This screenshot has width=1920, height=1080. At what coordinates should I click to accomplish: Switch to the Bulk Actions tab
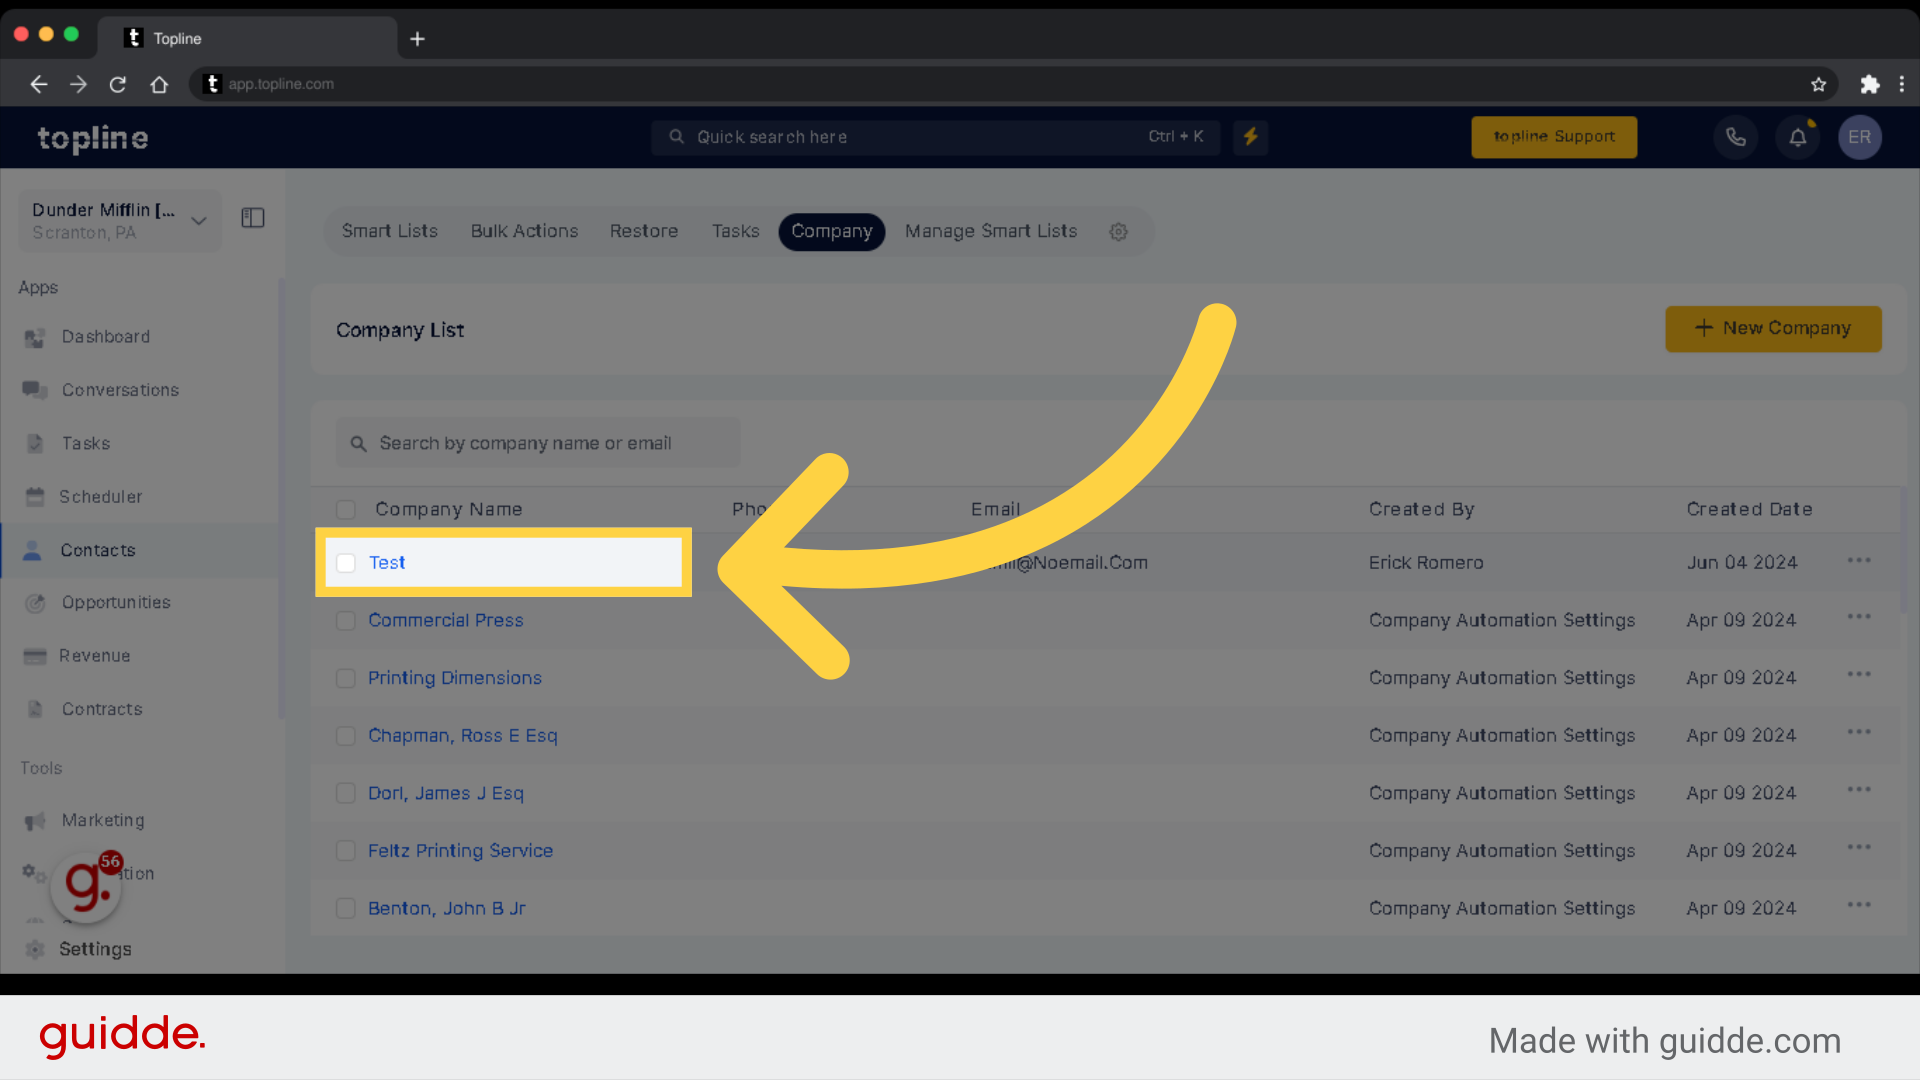[x=524, y=232]
